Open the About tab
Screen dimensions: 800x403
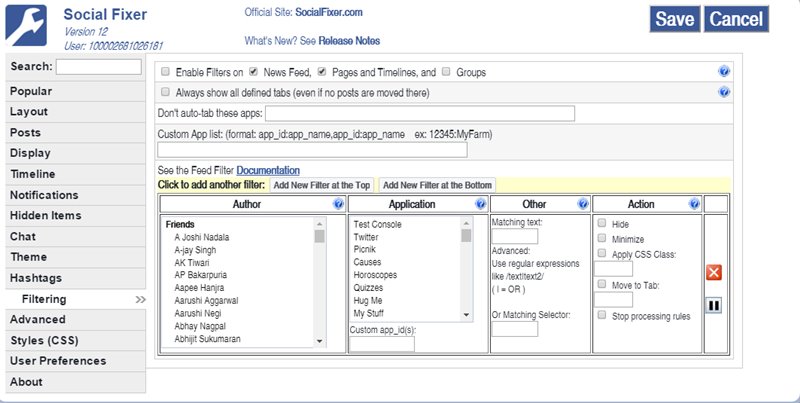[75, 382]
